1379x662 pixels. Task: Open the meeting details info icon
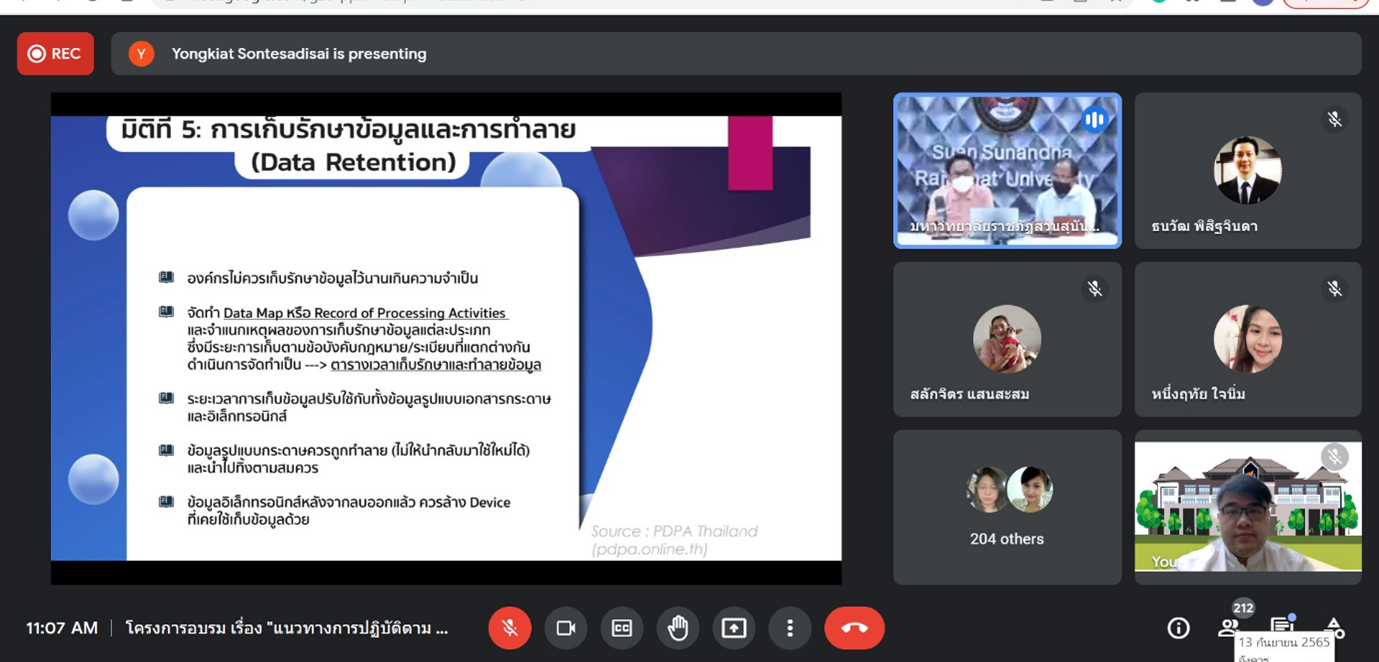pyautogui.click(x=1178, y=628)
